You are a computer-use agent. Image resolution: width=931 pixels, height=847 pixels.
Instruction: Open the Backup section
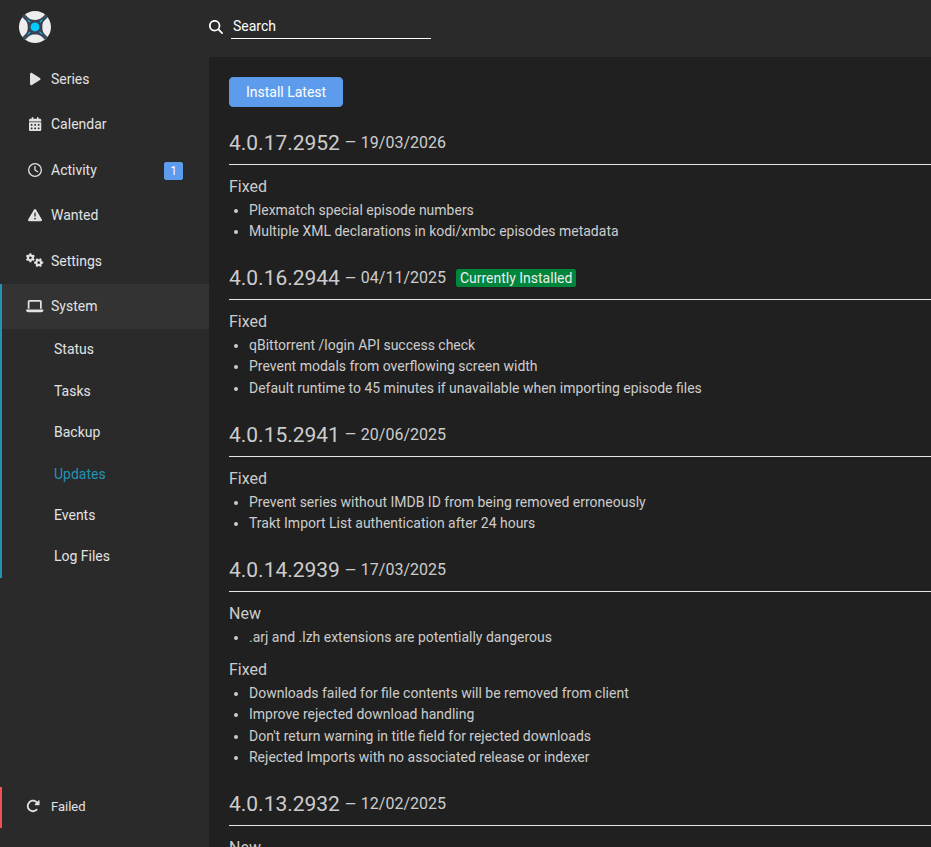coord(77,432)
